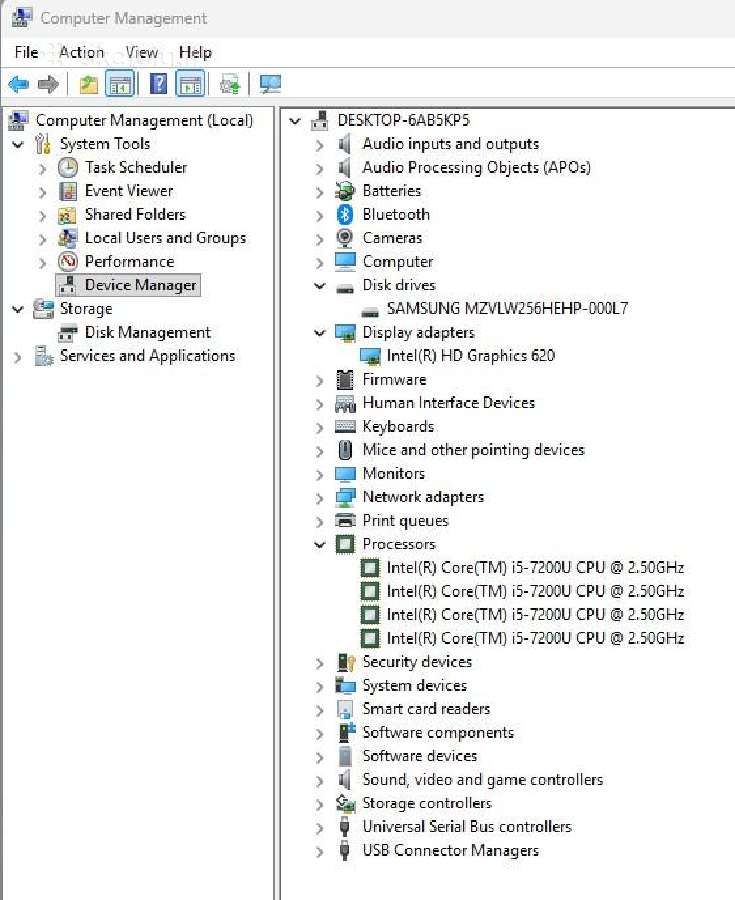Select Performance label in System Tools

(129, 262)
